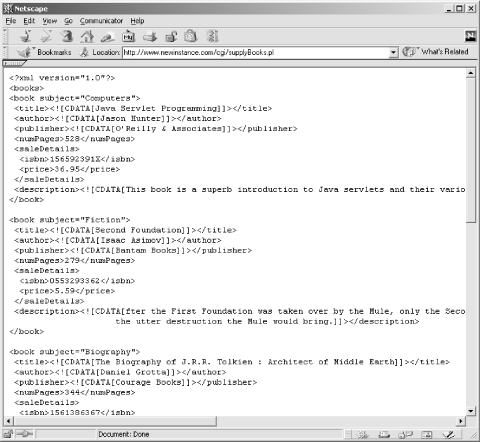Reload the page with the Reload icon

67,36
